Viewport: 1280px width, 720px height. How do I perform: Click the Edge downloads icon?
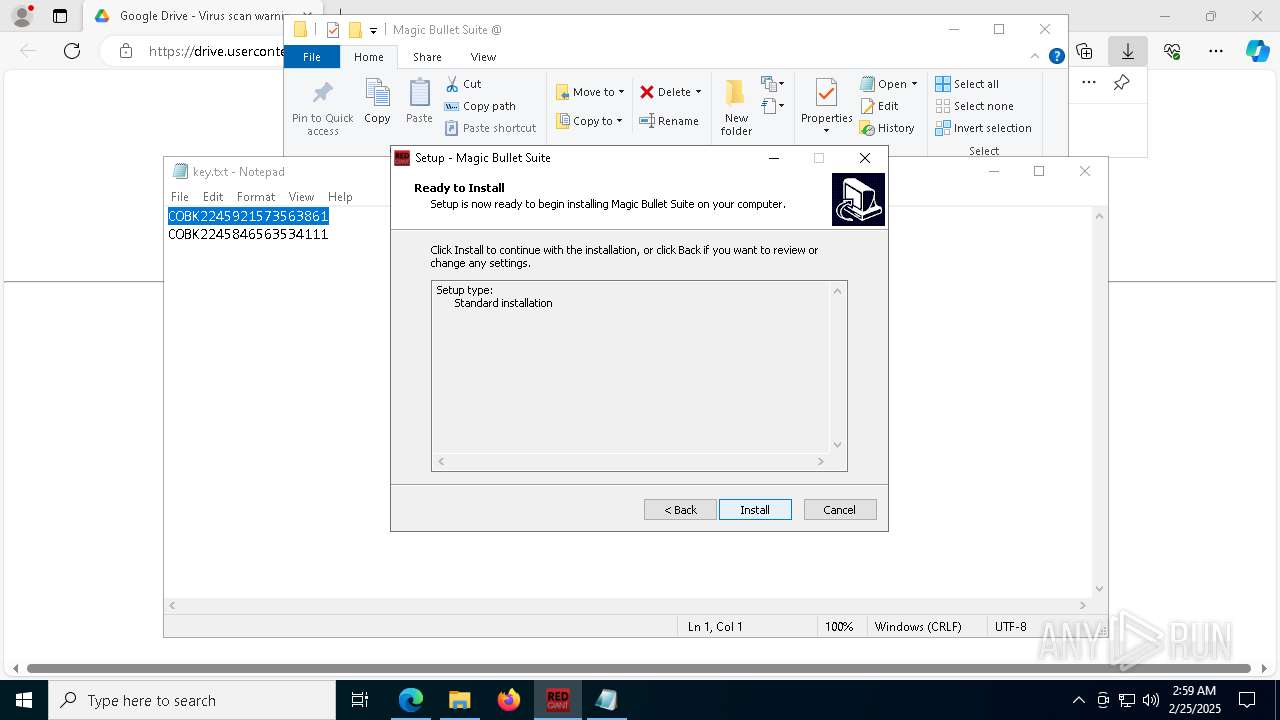point(1128,51)
